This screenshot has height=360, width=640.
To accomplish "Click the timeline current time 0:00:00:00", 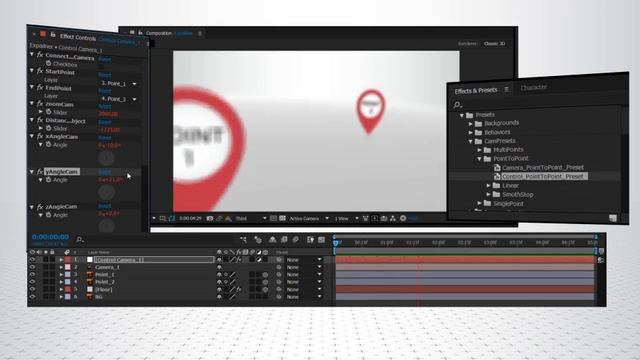I will [50, 237].
